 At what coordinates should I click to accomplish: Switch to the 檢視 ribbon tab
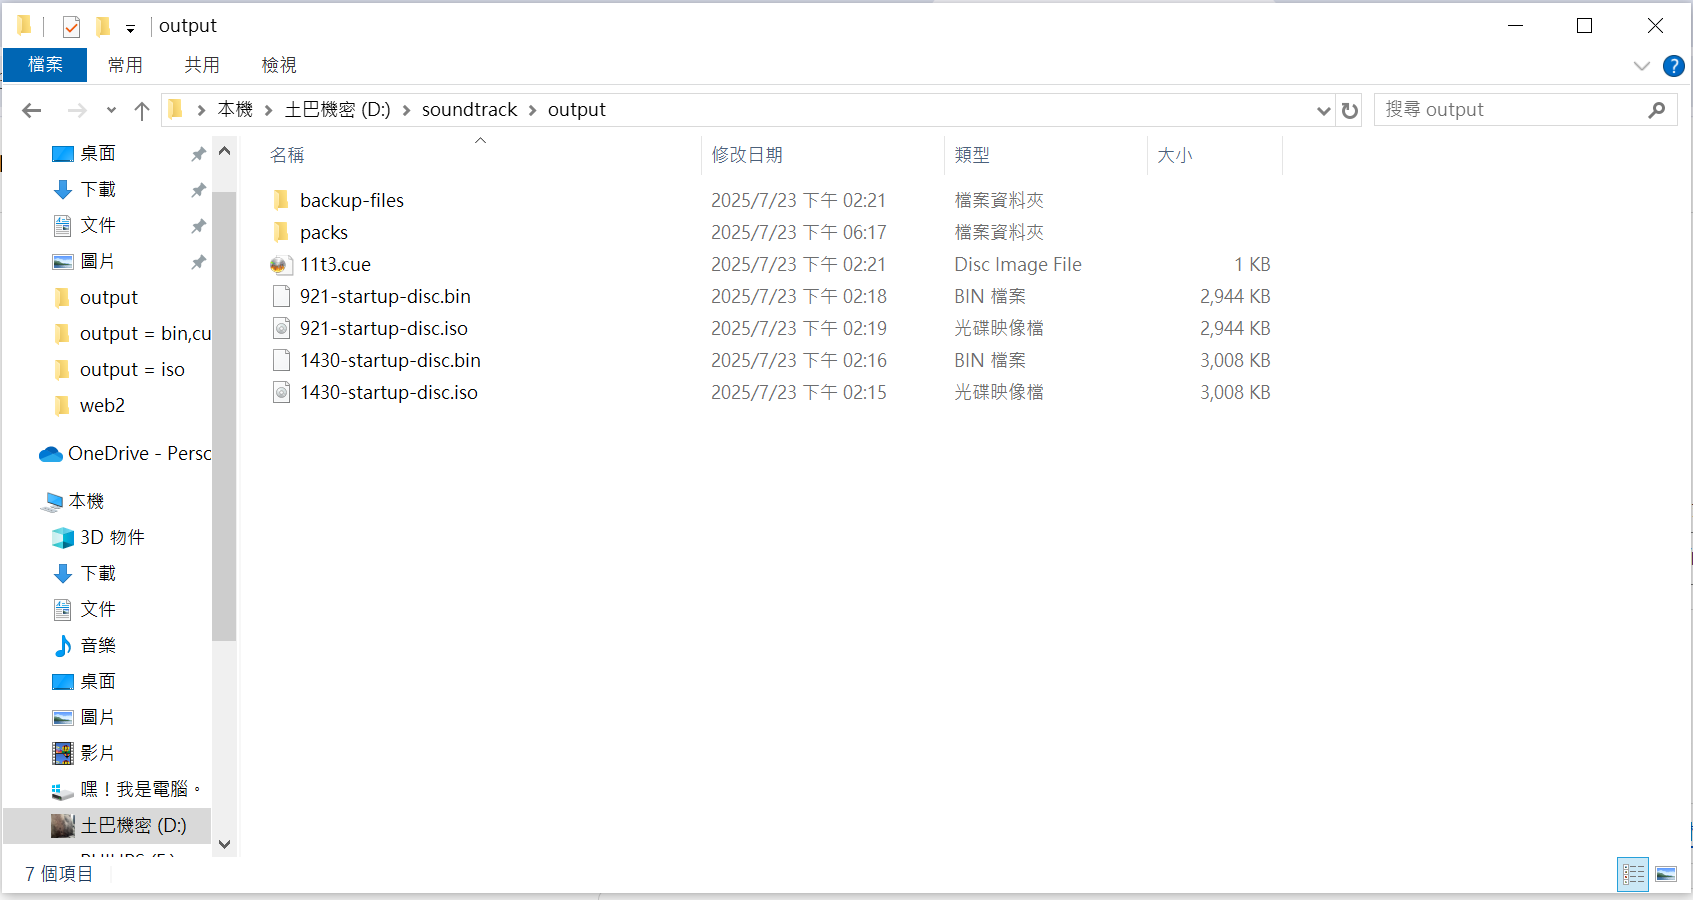278,65
